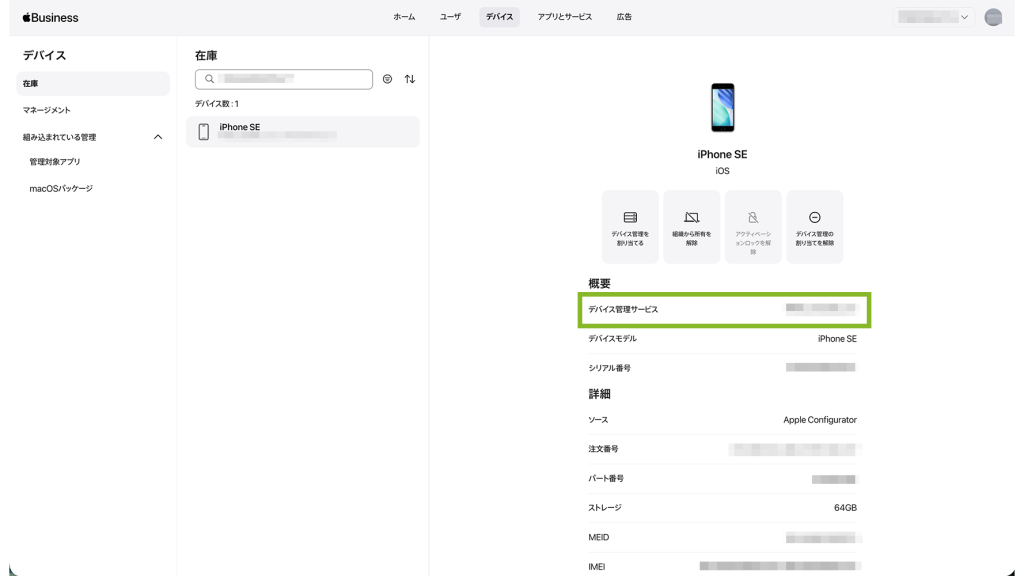Click the 組織から所有を解除 icon button
1024x576 pixels.
[692, 227]
